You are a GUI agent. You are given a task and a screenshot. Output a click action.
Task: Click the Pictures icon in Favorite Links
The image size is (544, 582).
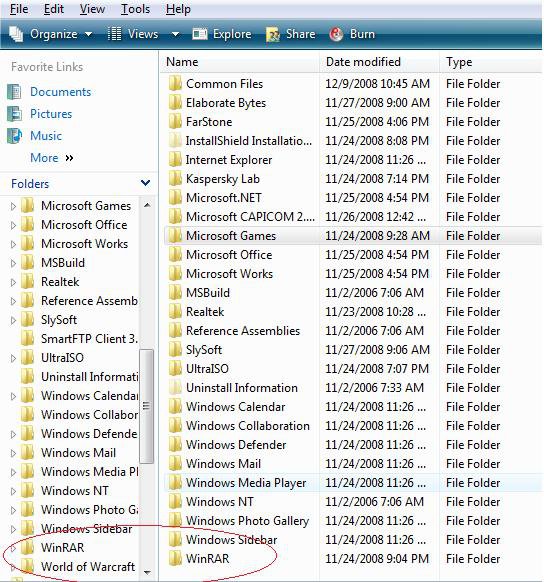click(x=14, y=114)
